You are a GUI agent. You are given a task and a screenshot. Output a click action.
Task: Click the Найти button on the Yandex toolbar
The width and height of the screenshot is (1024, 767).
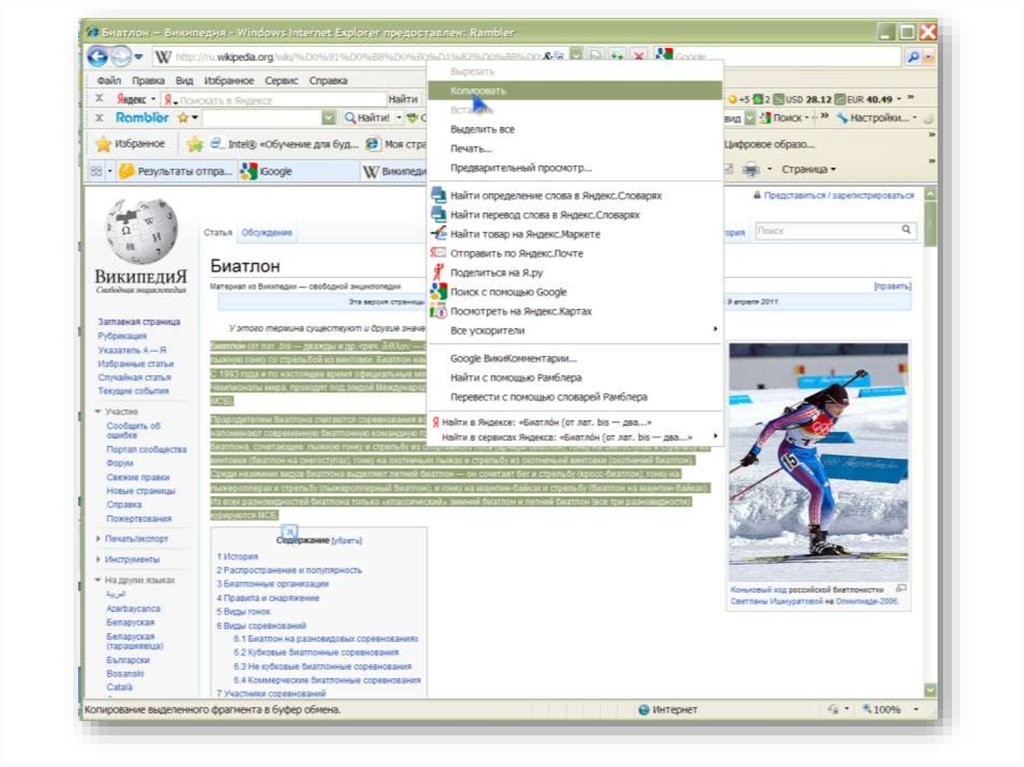pos(403,99)
